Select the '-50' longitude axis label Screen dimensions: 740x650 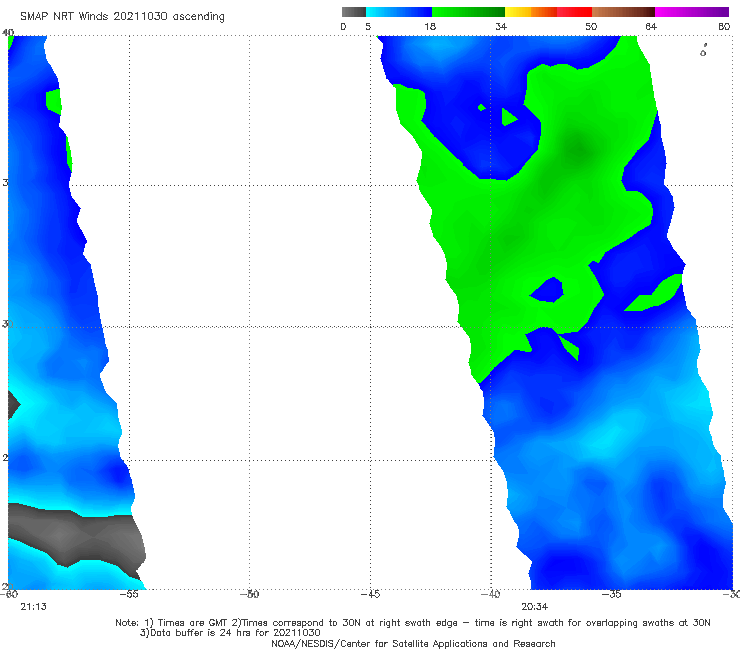[x=249, y=594]
